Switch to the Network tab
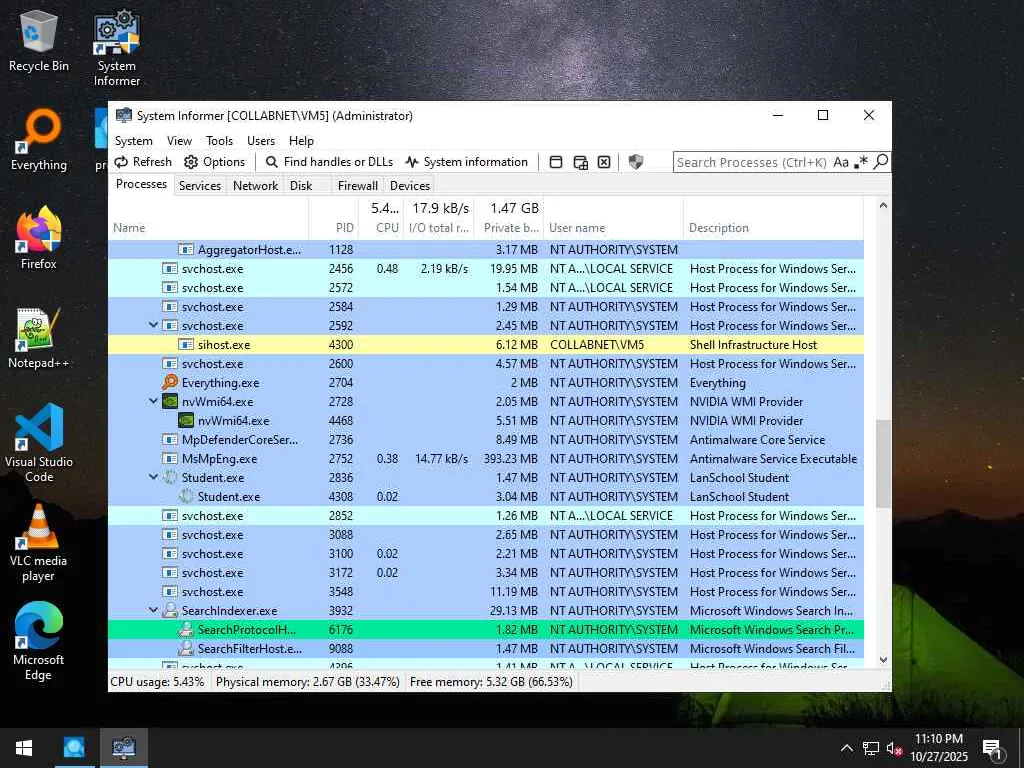Screen dimensions: 1024x768 (x=255, y=185)
